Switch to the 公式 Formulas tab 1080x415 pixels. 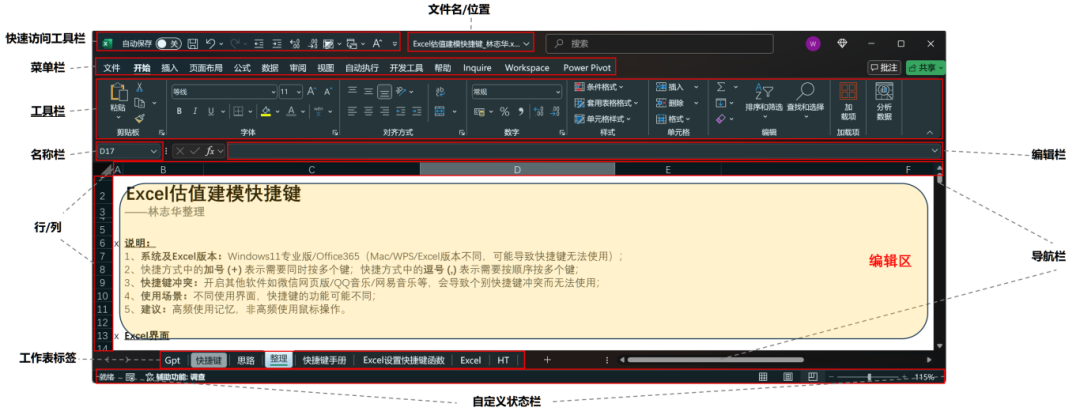(x=242, y=68)
